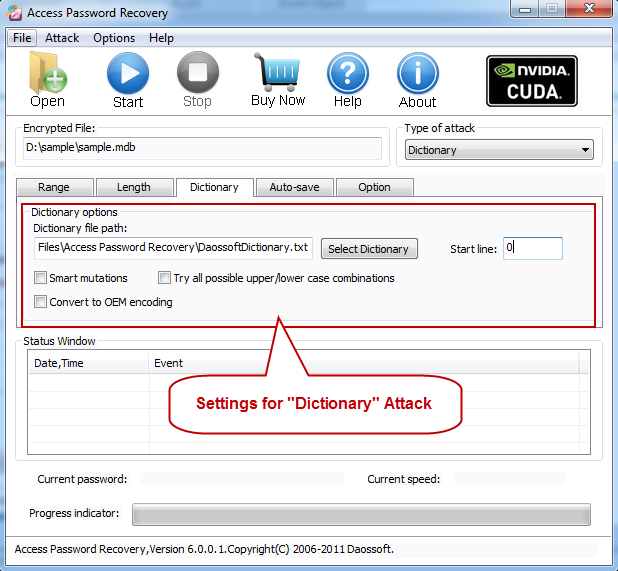Click the Current password label
Screen dimensions: 618x571
point(82,479)
